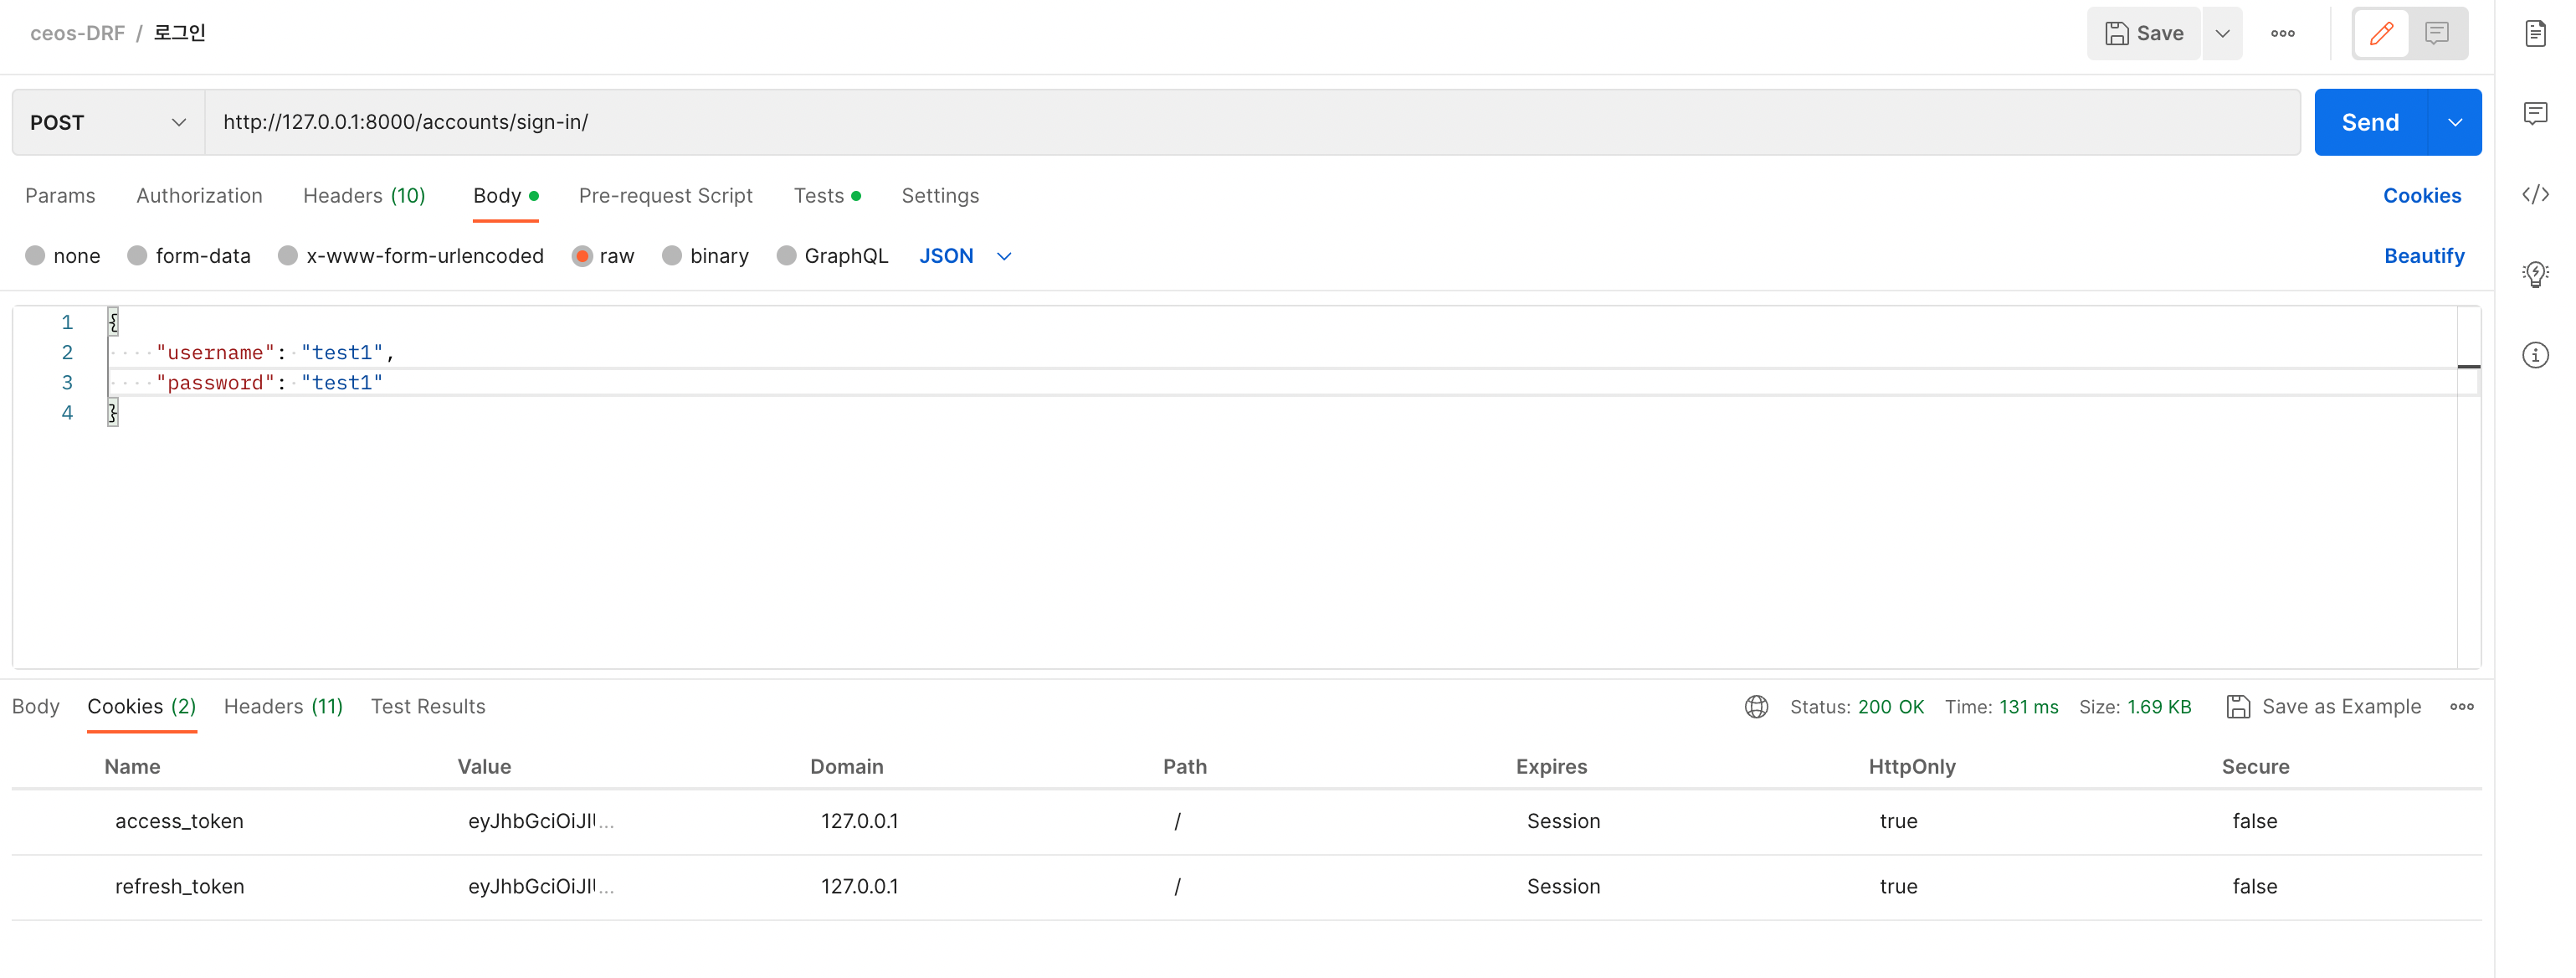Open the Info icon in the right sidebar
The image size is (2576, 978).
pyautogui.click(x=2535, y=355)
